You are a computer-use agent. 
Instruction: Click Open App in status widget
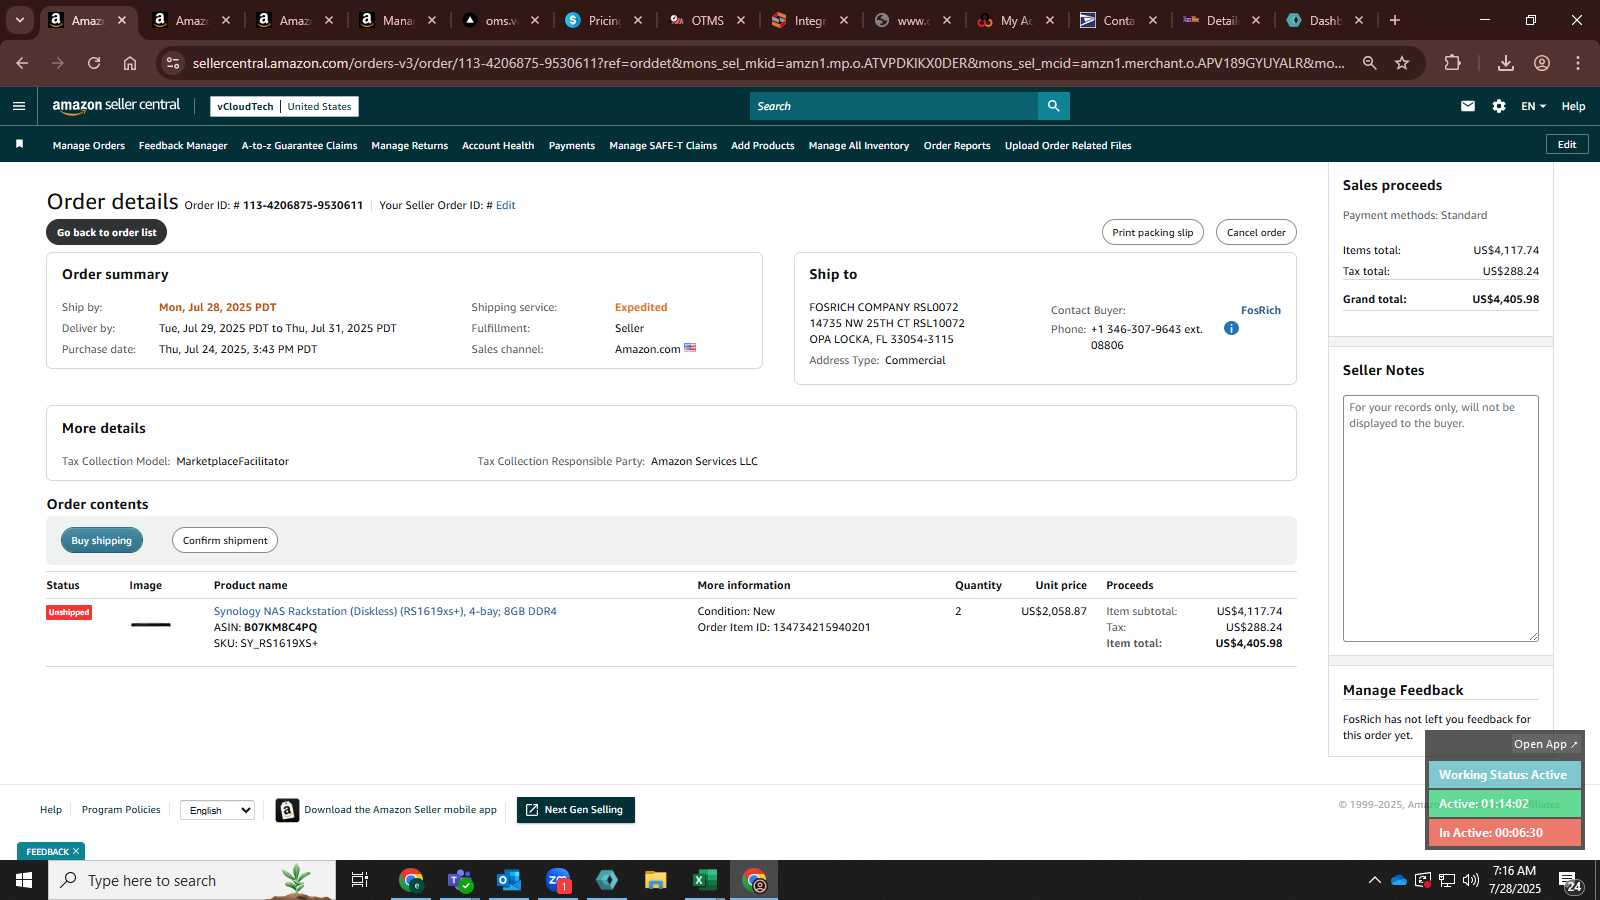point(1545,744)
